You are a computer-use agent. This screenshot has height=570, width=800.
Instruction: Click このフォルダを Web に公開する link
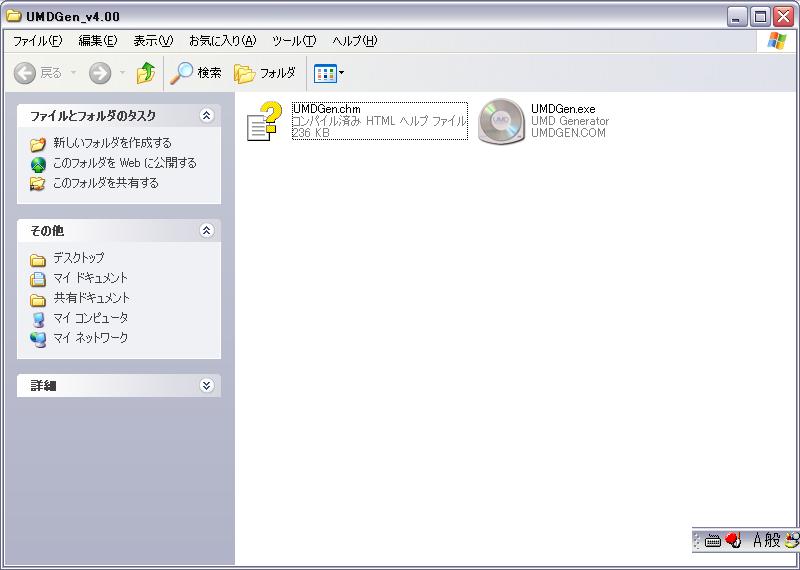124,163
